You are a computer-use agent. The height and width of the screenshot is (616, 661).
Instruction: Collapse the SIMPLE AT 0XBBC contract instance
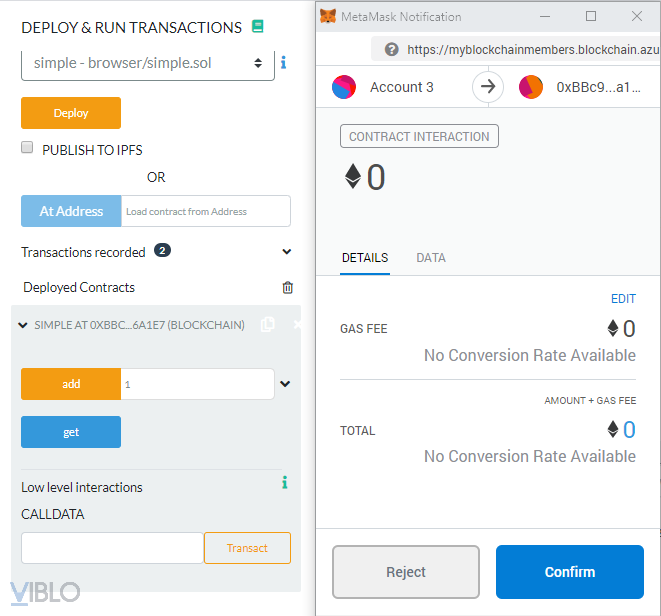click(x=24, y=325)
